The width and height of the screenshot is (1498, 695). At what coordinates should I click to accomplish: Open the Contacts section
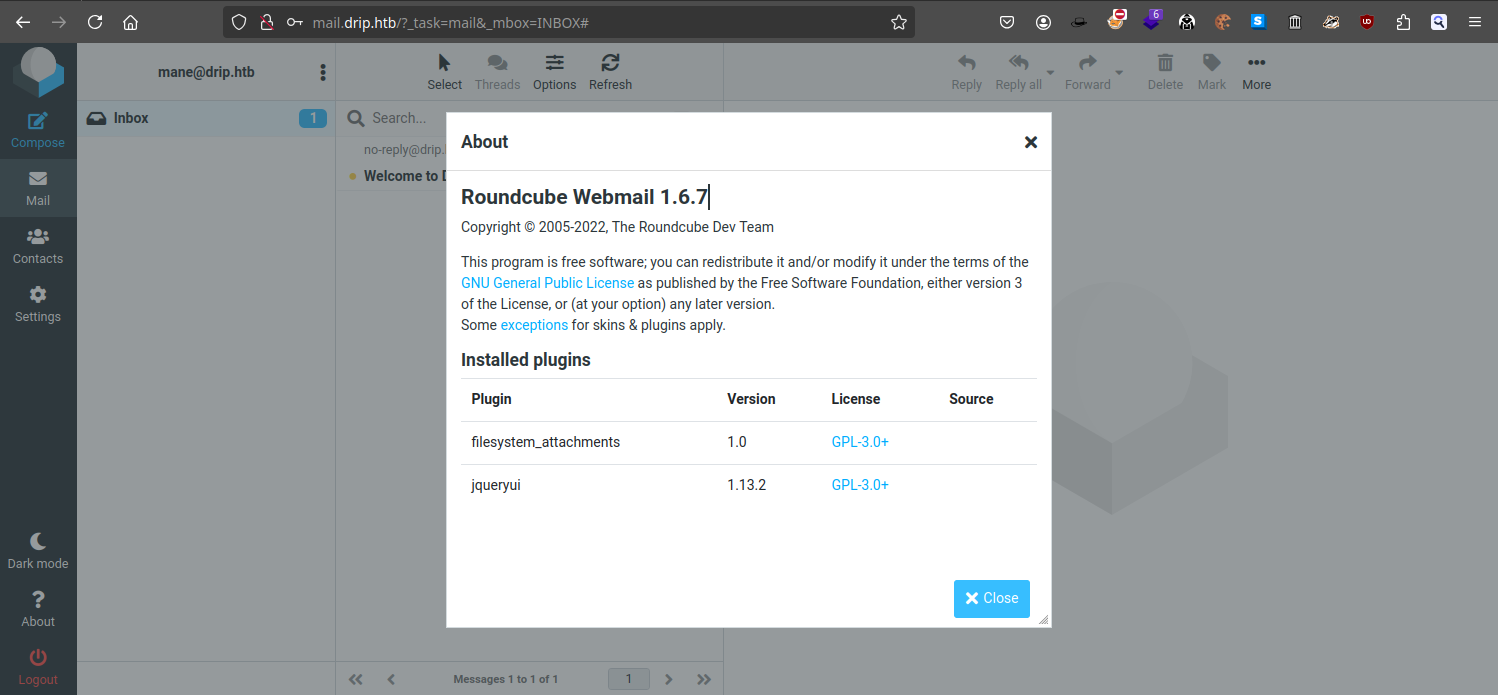38,246
